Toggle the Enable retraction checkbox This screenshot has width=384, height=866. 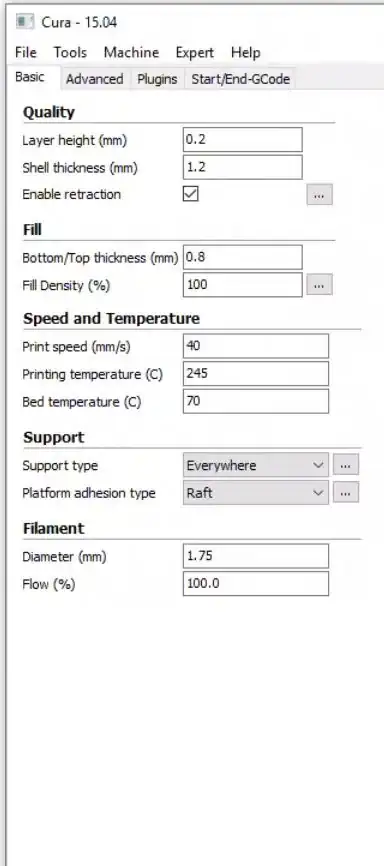point(191,194)
